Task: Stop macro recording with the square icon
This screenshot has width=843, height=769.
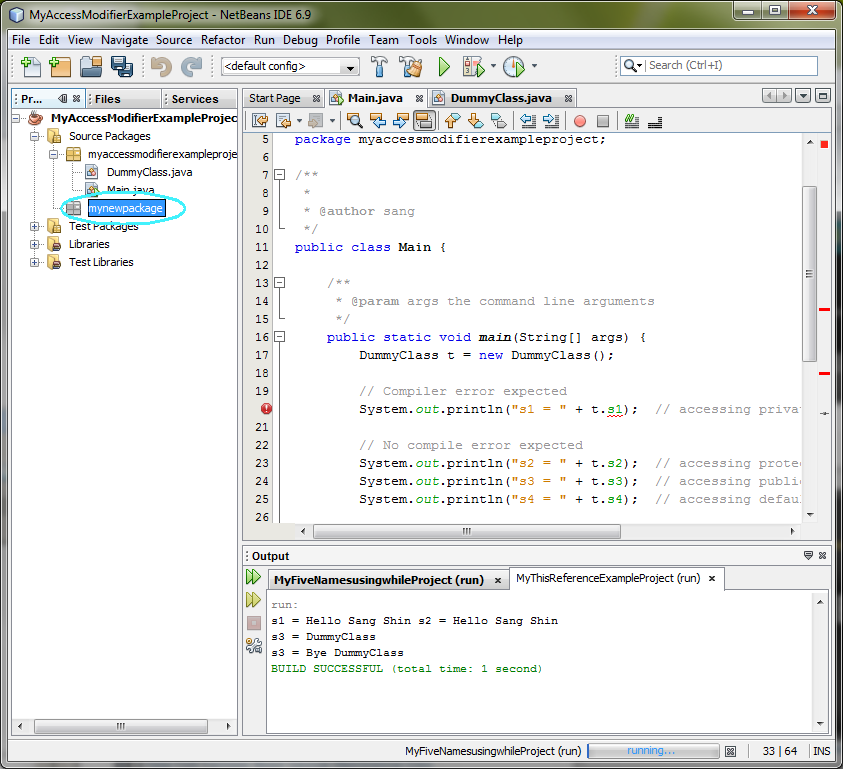Action: tap(603, 121)
